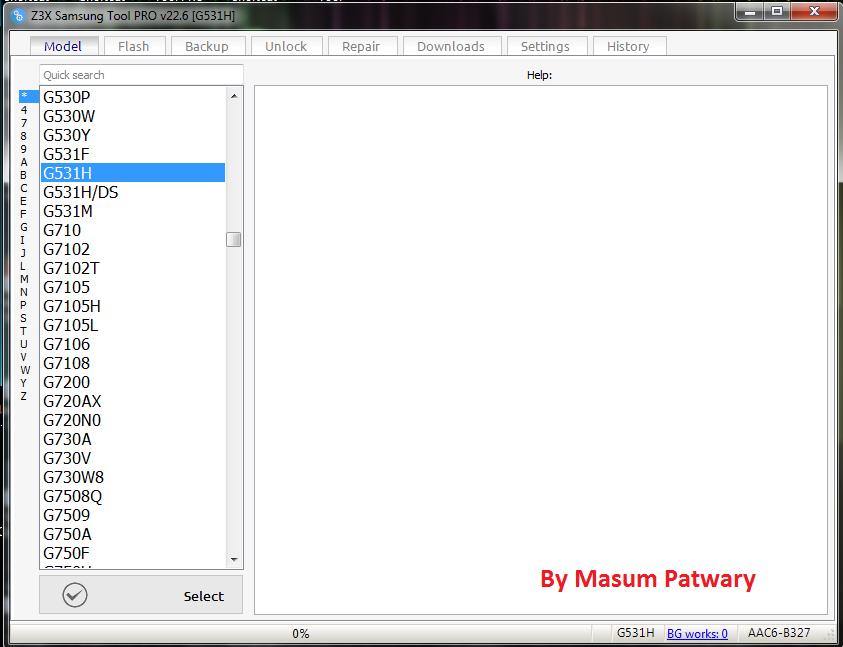Select model G720N0 in list
Viewport: 843px width, 647px height.
133,420
